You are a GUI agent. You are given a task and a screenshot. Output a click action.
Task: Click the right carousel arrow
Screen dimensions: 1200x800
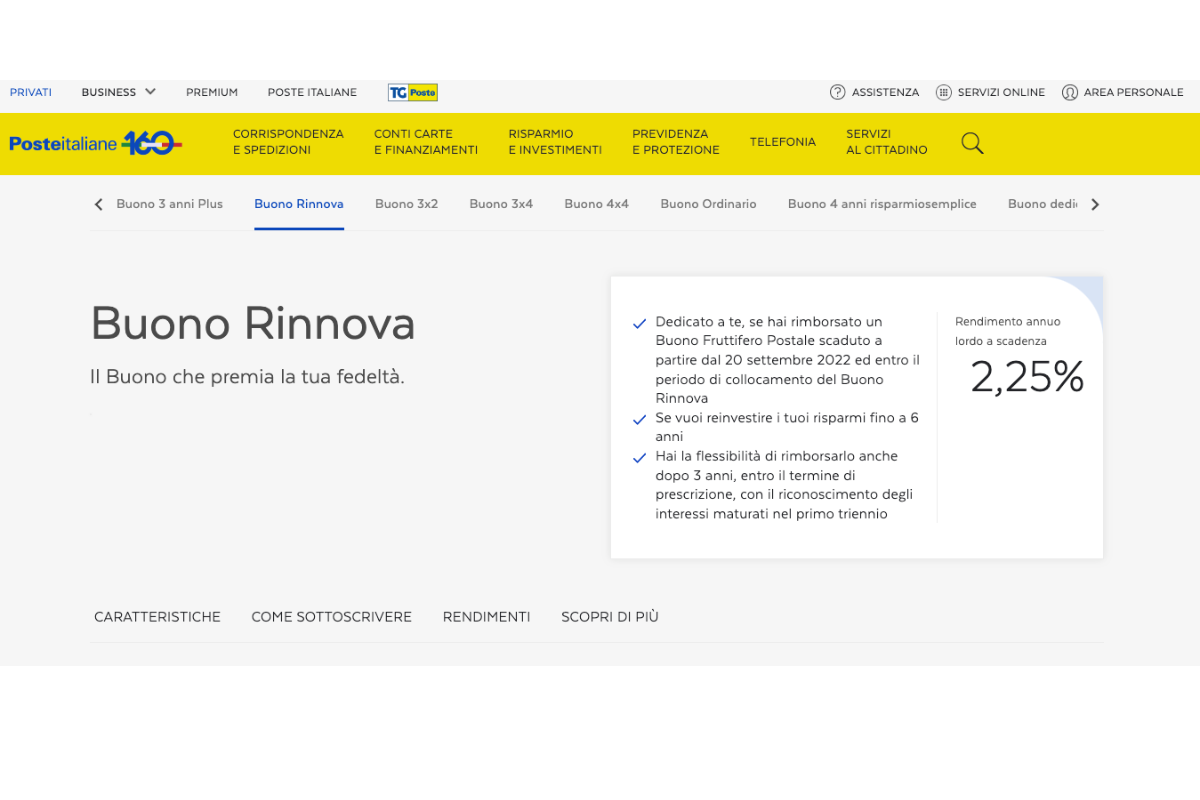point(1095,204)
